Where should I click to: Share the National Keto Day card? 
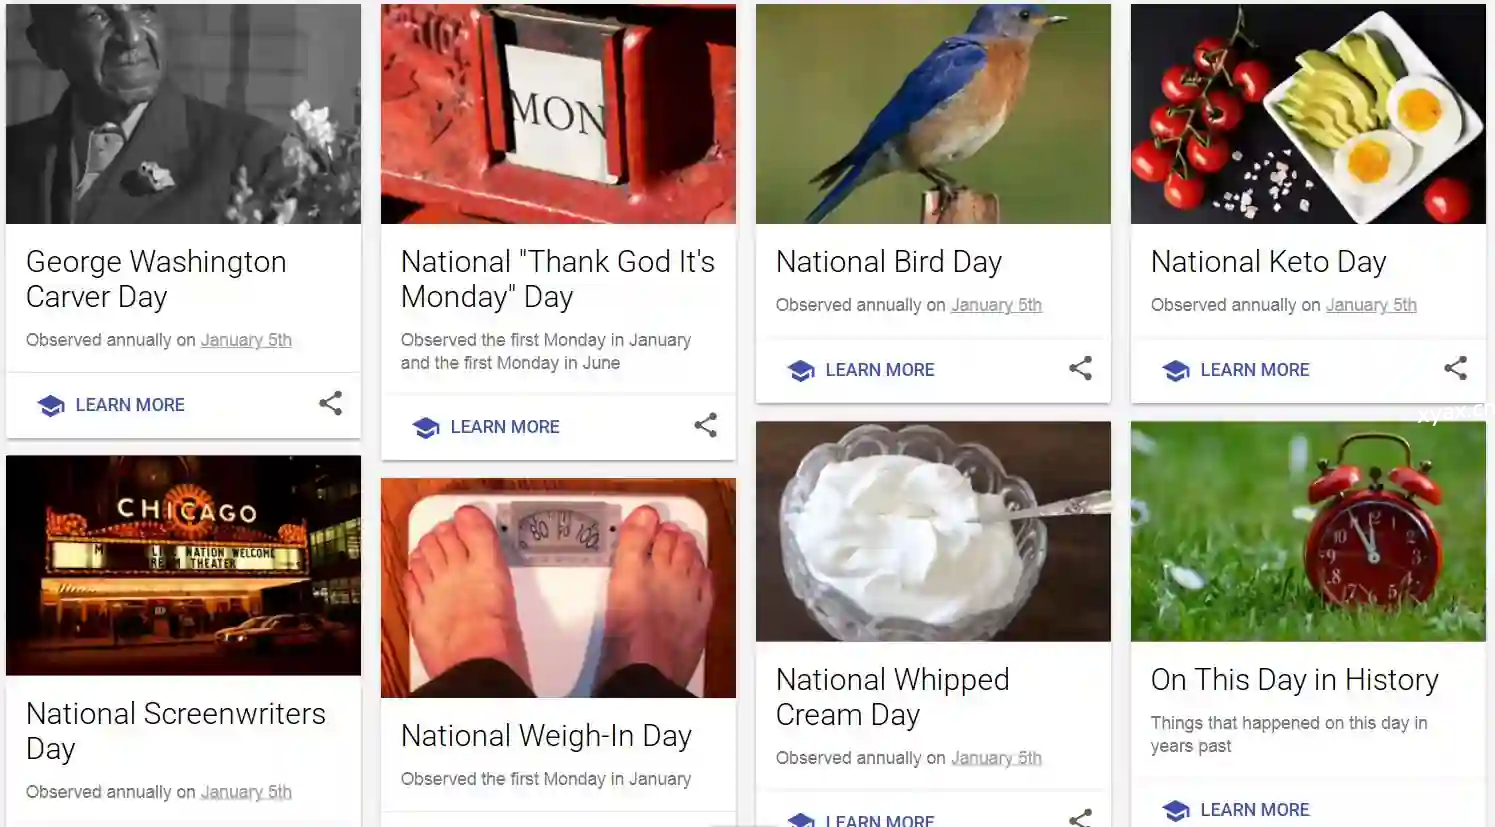pos(1455,368)
